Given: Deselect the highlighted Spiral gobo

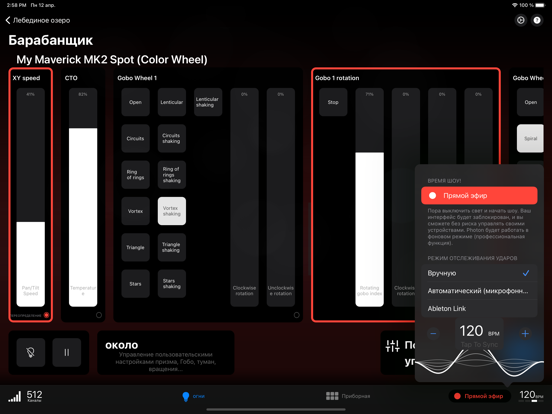Looking at the screenshot, I should [x=530, y=138].
